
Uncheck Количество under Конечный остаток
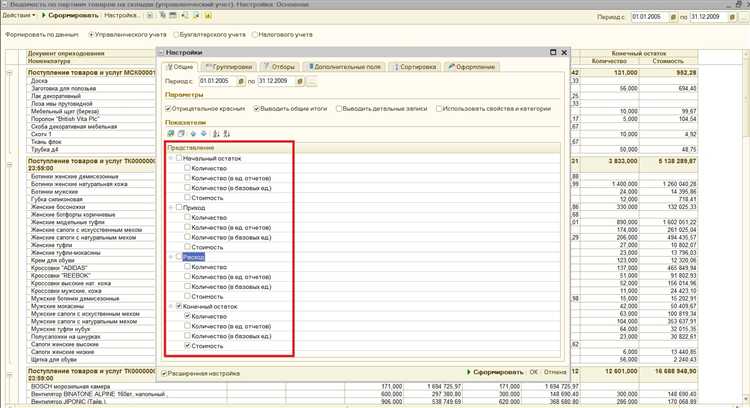188,316
